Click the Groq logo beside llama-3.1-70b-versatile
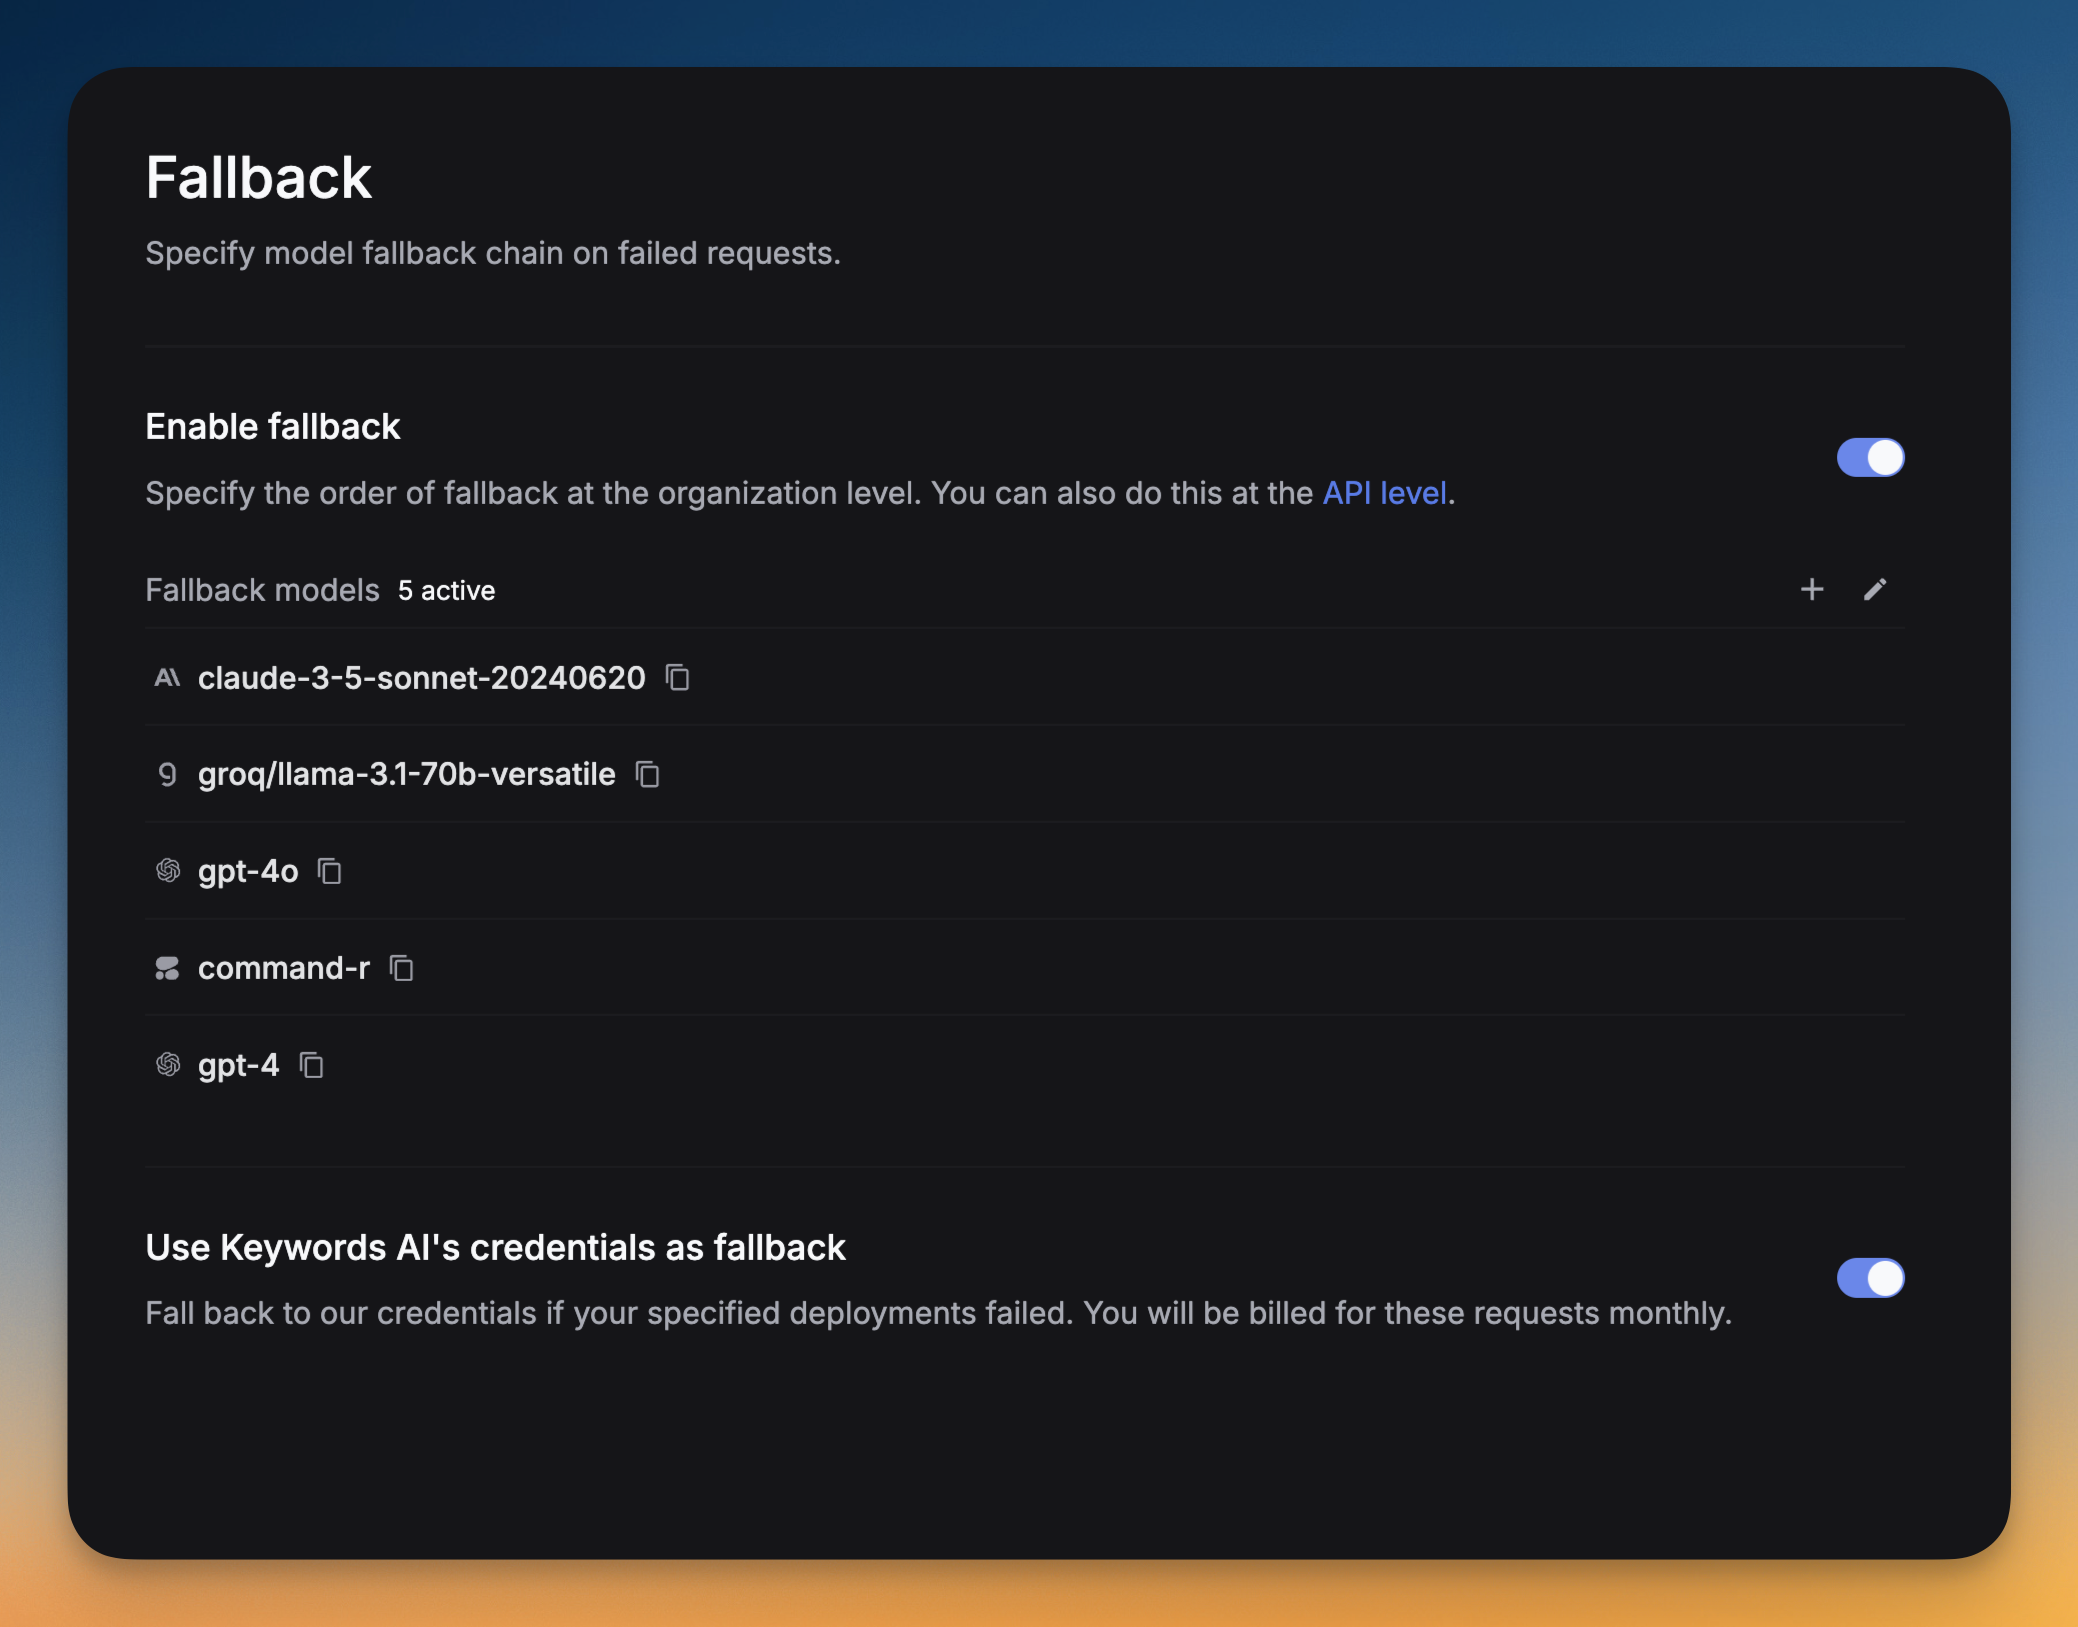2078x1627 pixels. (167, 774)
